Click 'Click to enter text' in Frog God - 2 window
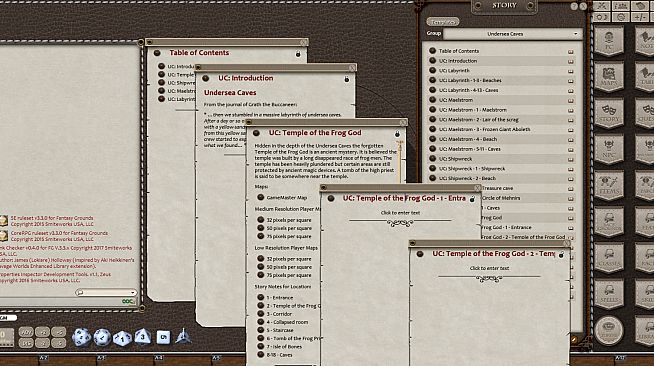Screen dimensions: 654x366 (489, 268)
